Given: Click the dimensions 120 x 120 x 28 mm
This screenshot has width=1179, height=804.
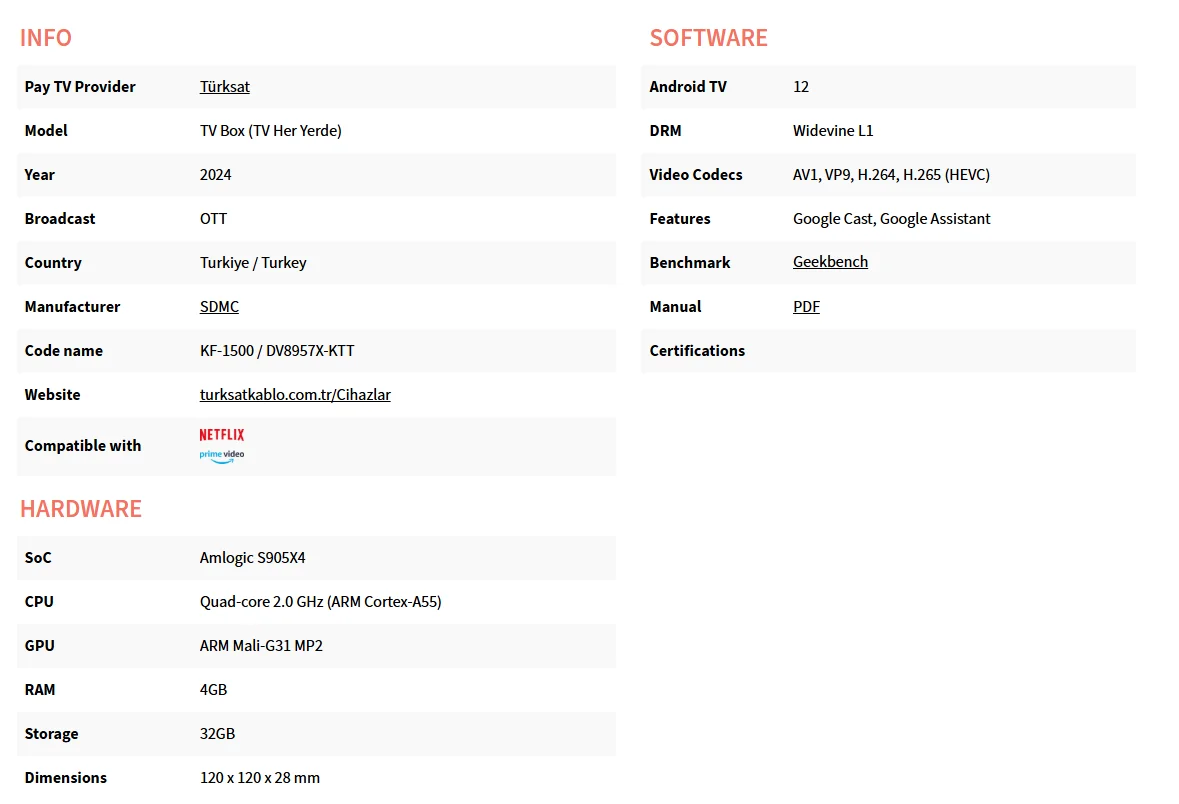Looking at the screenshot, I should coord(259,778).
